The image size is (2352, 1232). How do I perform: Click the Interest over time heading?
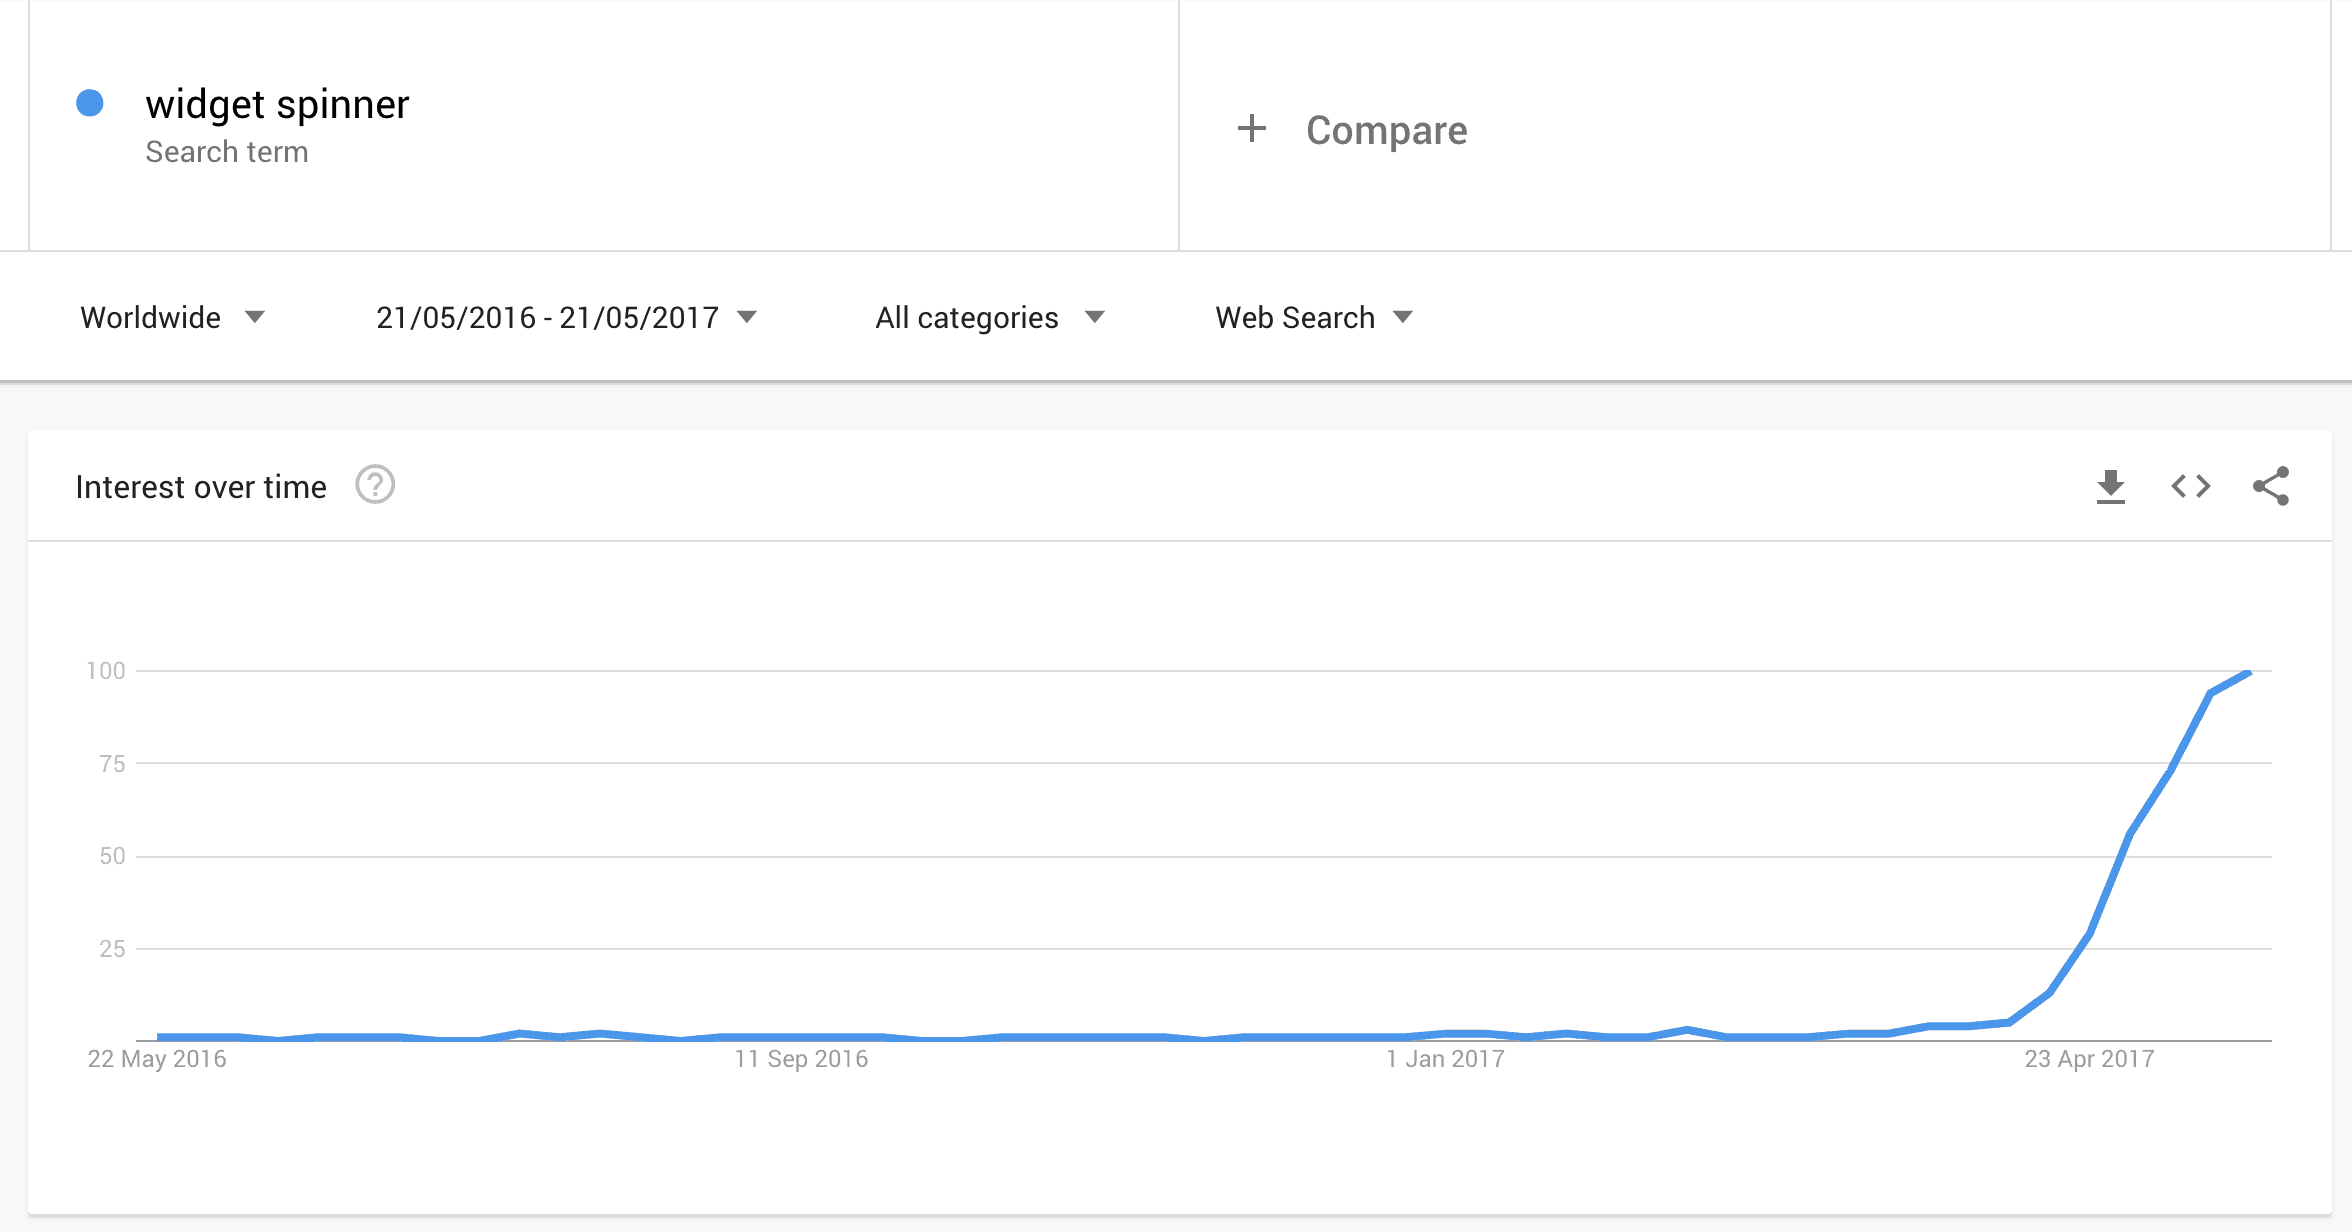[x=201, y=487]
